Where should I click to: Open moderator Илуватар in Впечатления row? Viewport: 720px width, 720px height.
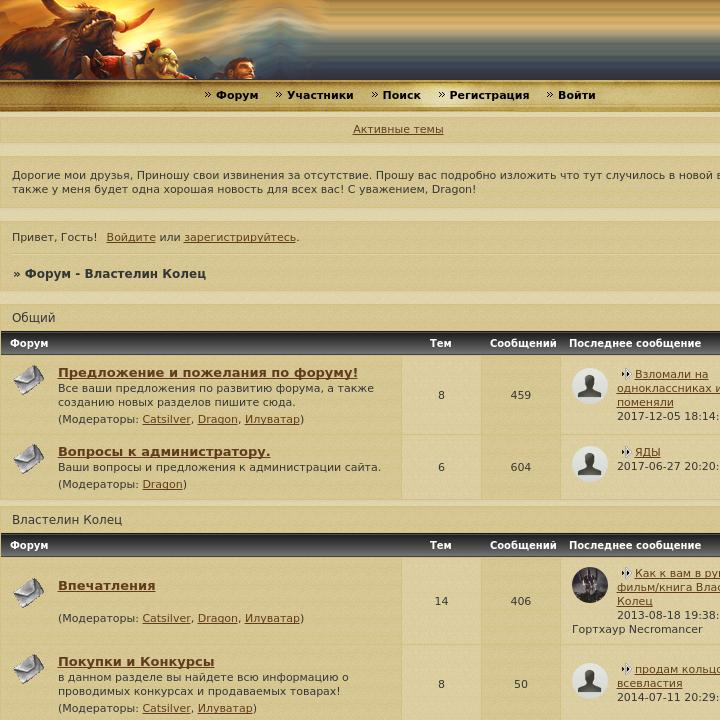tap(272, 619)
